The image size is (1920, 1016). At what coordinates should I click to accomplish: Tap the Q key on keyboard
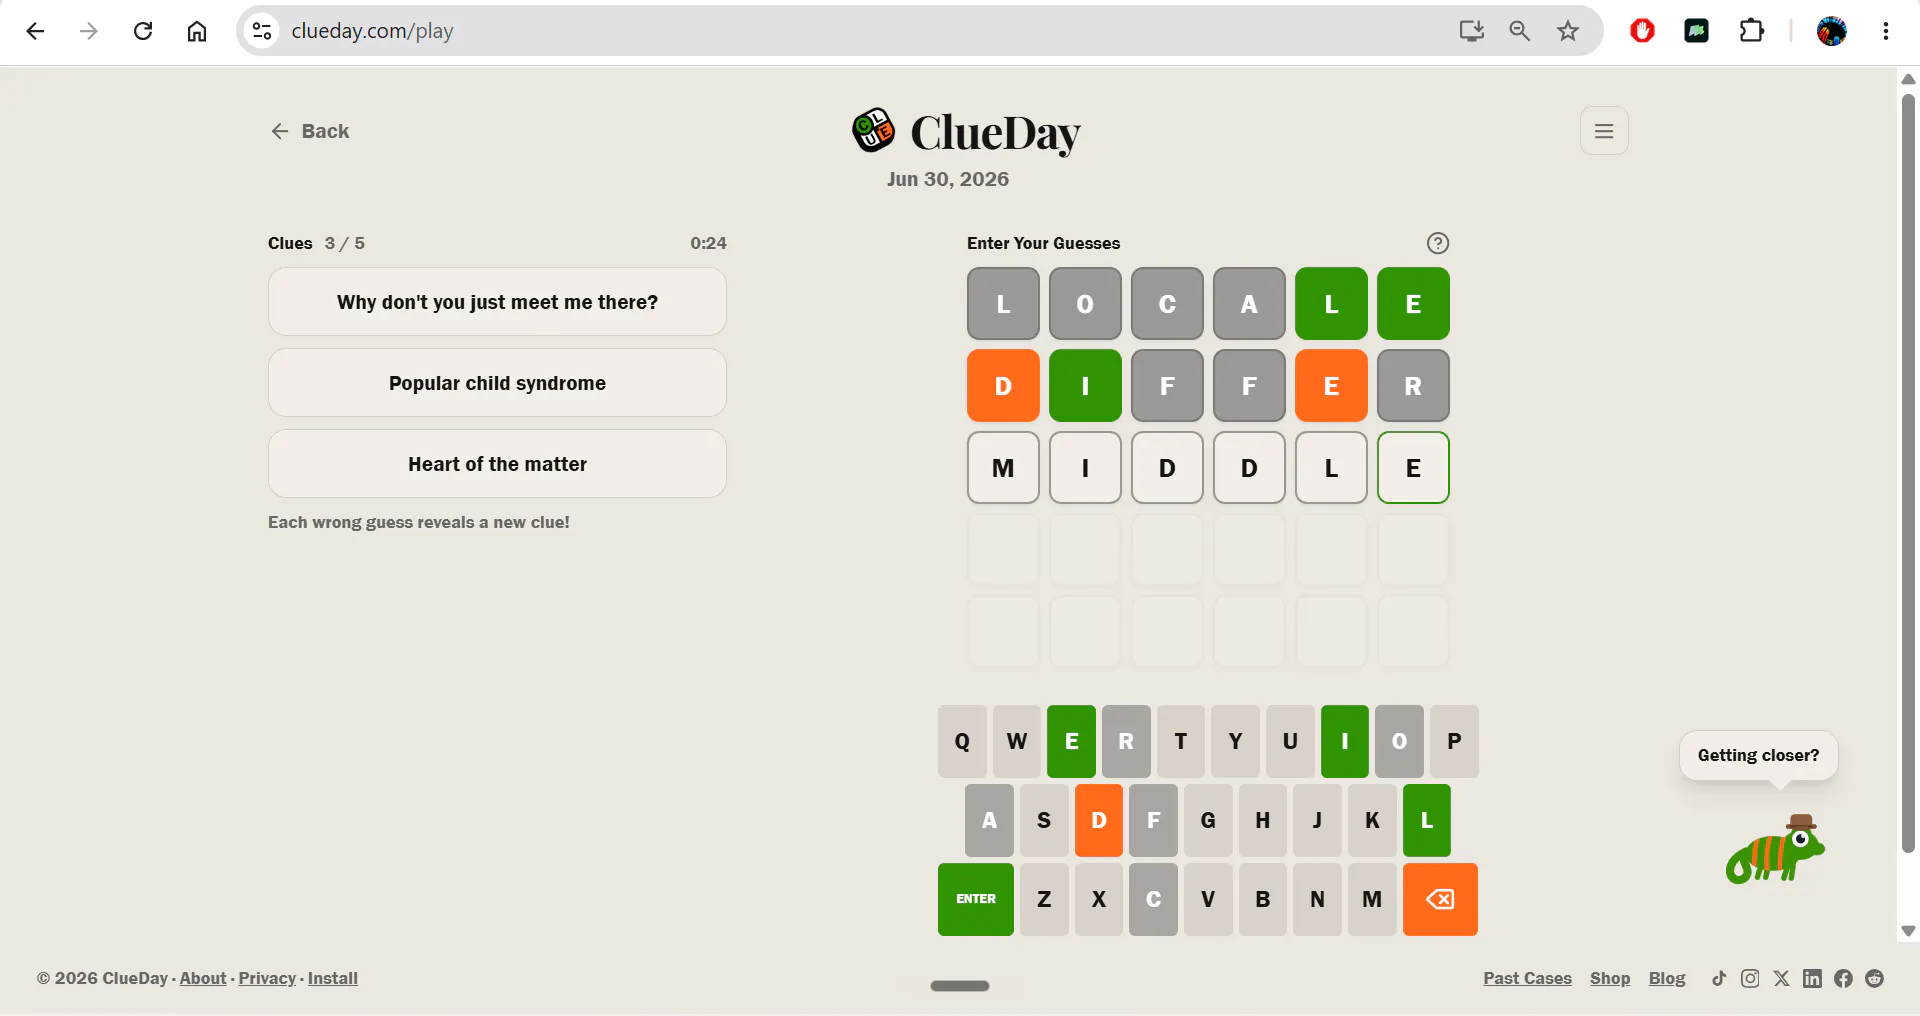coord(962,741)
